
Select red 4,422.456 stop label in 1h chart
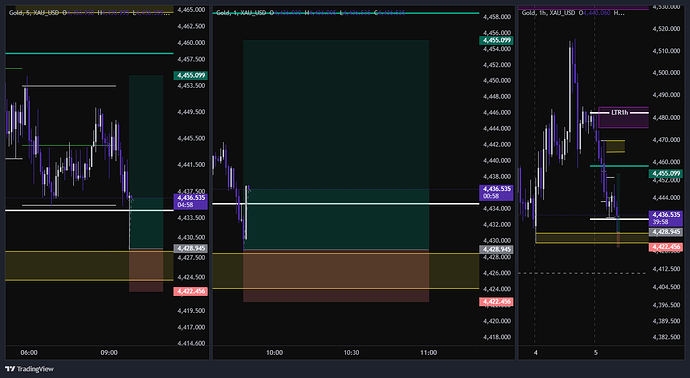pos(666,247)
